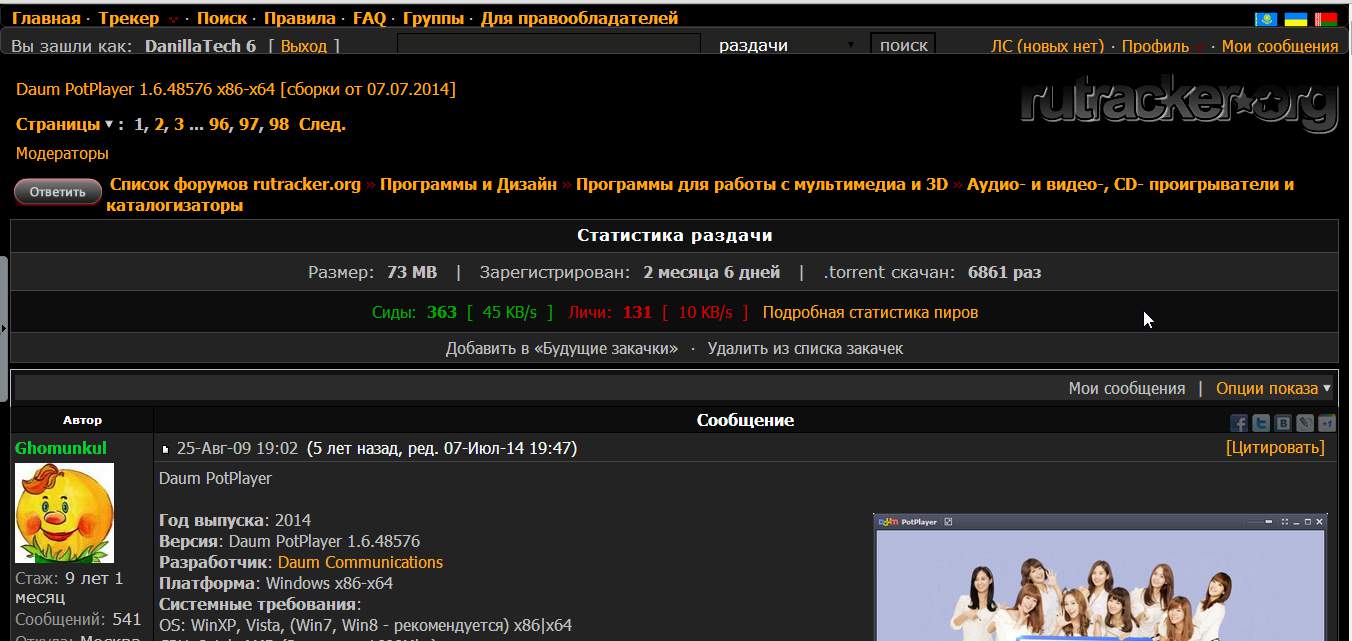Click the Ответить reply button
Screen dimensions: 1352x641
click(58, 192)
